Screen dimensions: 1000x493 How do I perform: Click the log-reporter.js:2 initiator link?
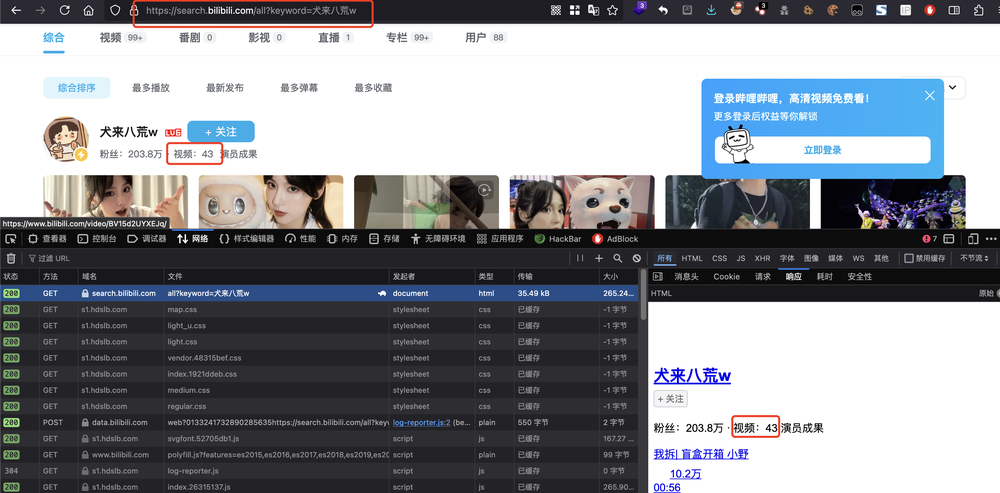[x=422, y=422]
